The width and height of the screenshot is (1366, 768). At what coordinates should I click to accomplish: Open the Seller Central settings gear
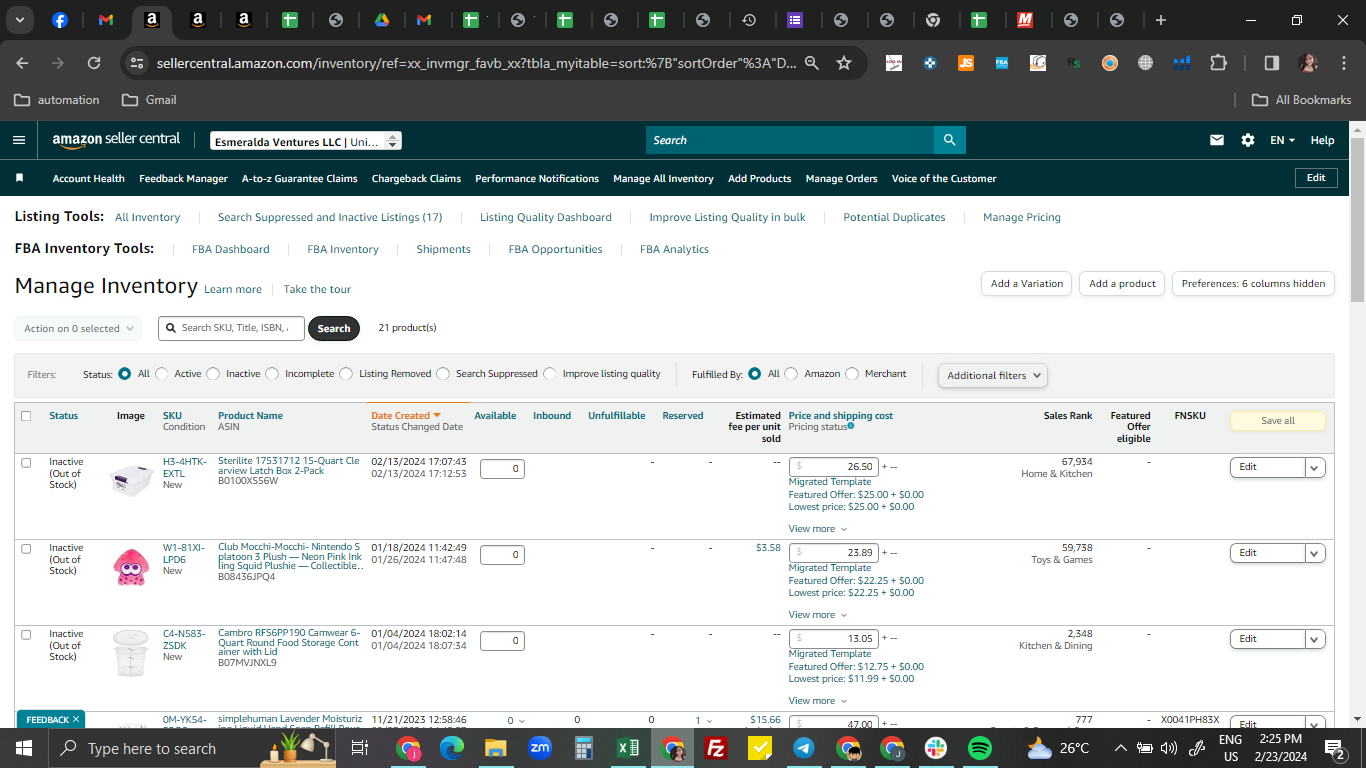tap(1248, 140)
